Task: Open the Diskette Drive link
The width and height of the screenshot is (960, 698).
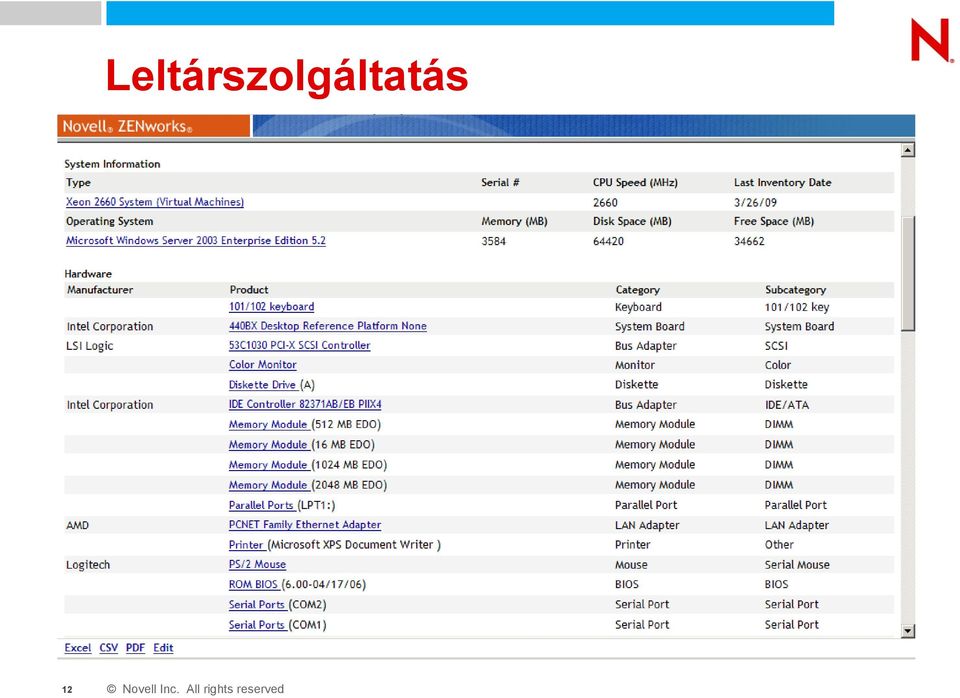Action: click(x=263, y=385)
